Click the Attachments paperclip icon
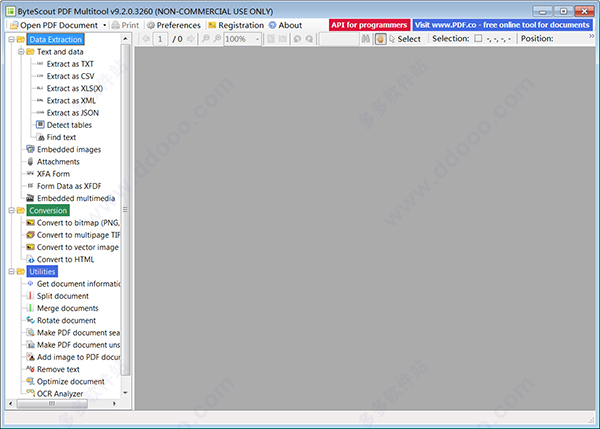600x429 pixels. [30, 161]
